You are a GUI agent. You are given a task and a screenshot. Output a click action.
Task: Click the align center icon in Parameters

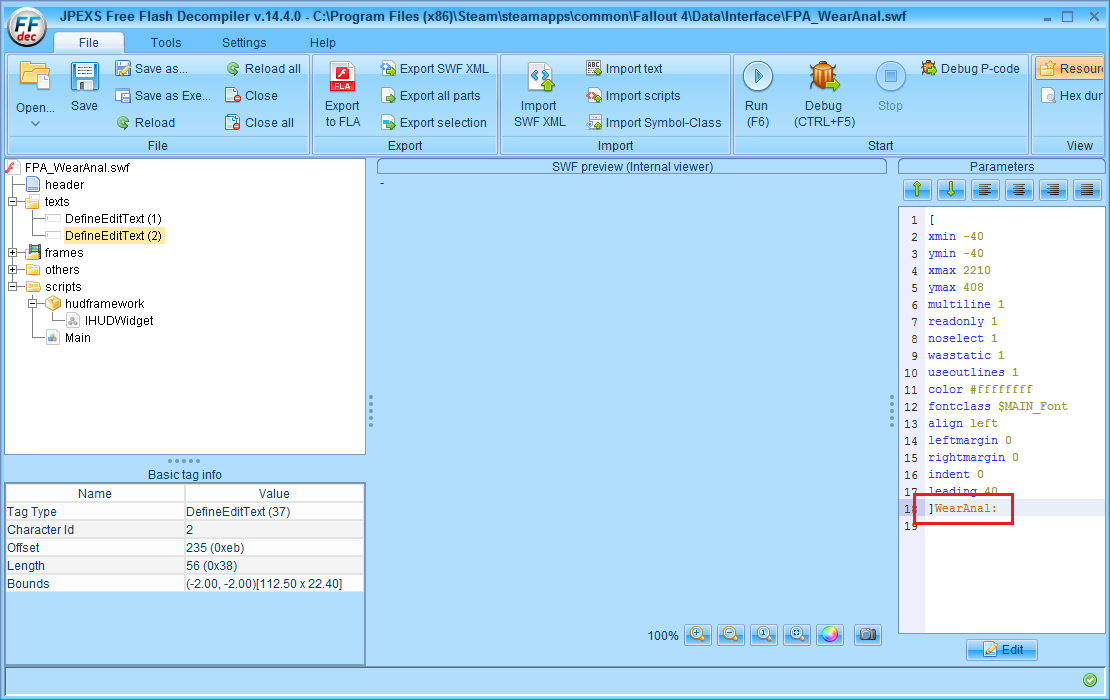1019,190
